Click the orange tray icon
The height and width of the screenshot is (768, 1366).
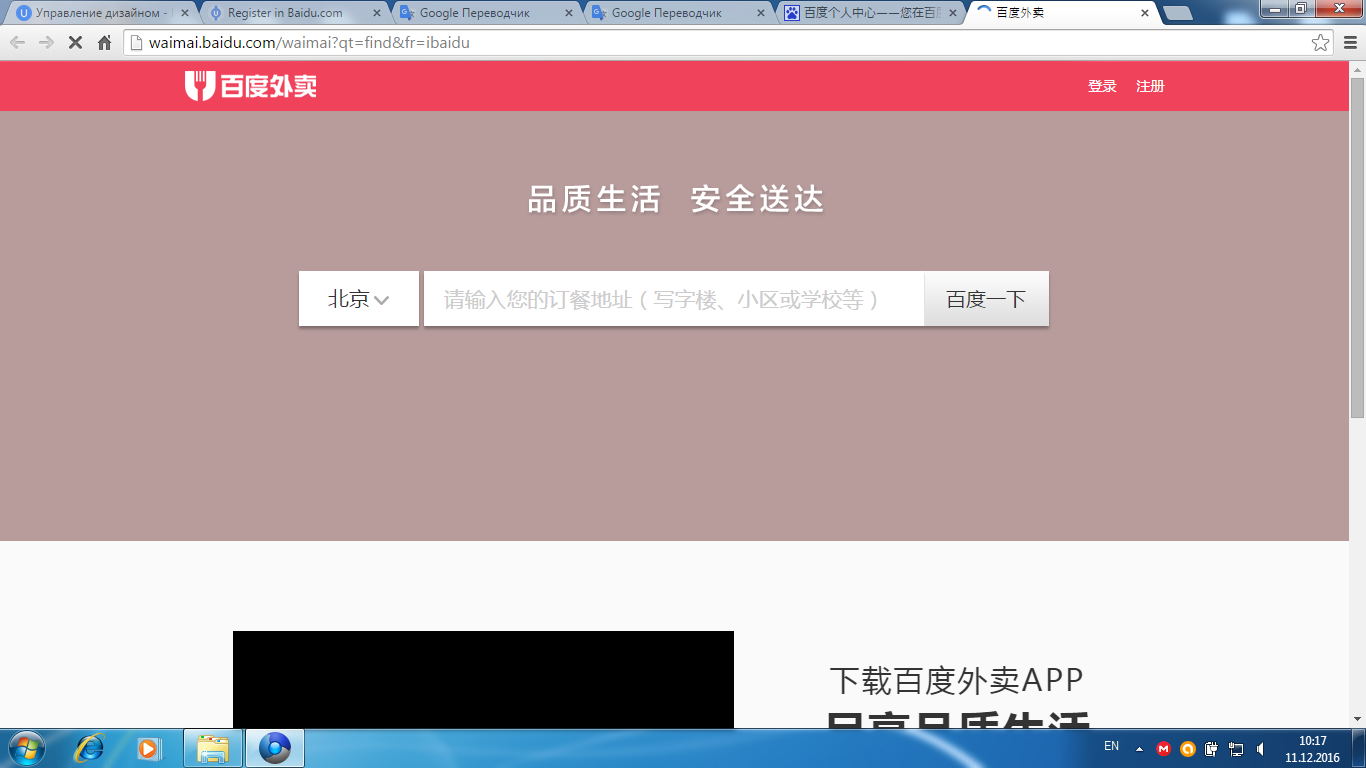(x=1187, y=748)
